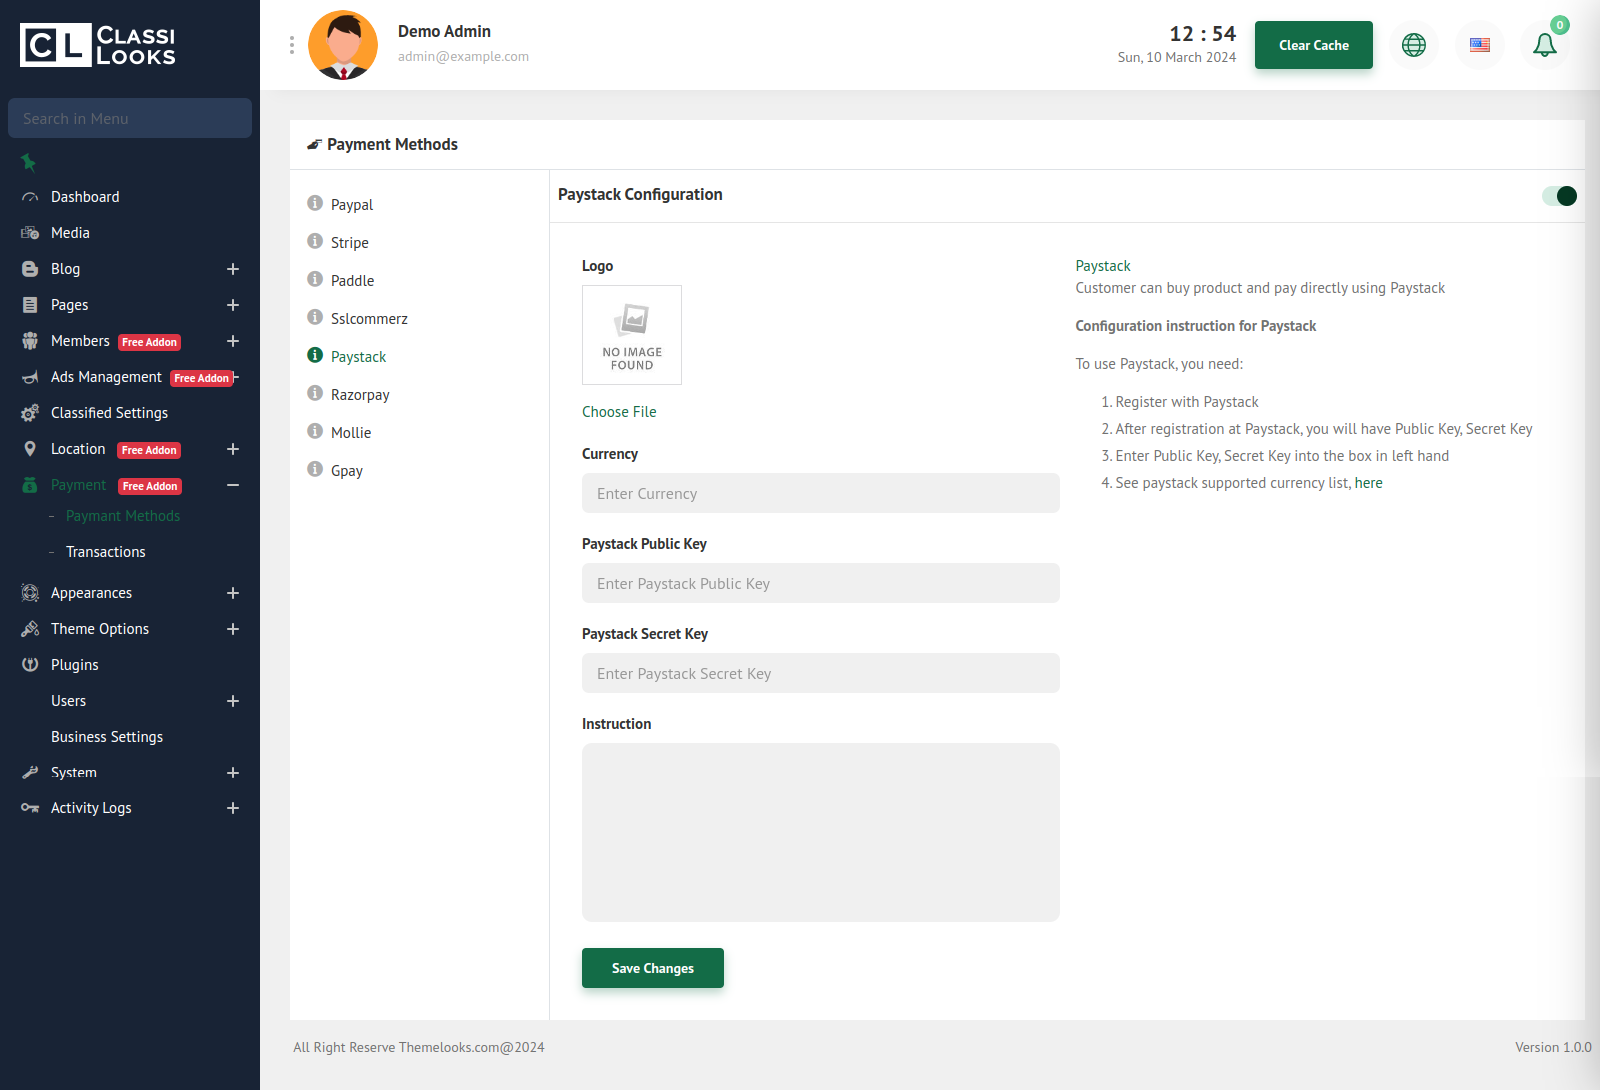This screenshot has width=1600, height=1091.
Task: Open Transactions in the sidebar
Action: pos(106,552)
